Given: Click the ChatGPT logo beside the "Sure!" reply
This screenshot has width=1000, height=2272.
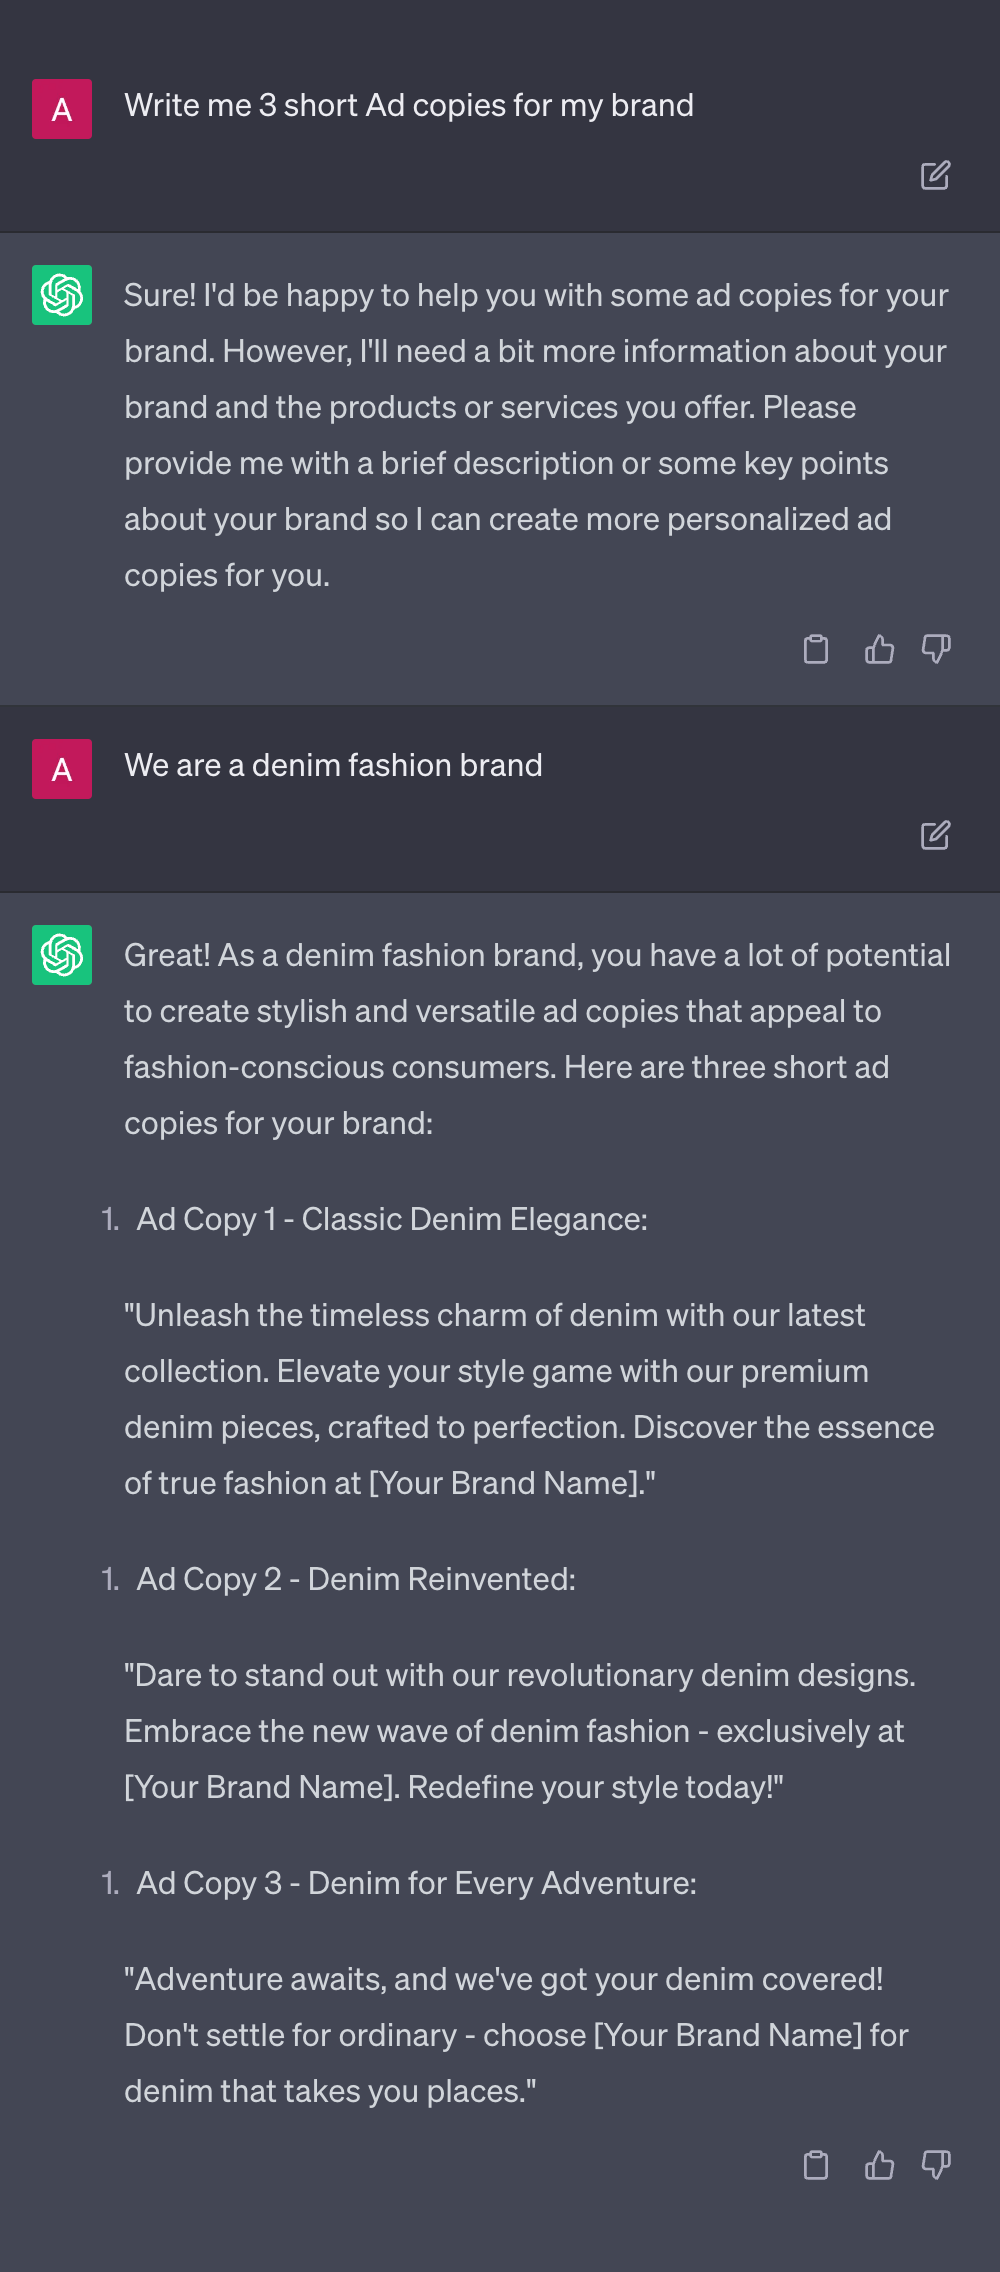Looking at the screenshot, I should coord(62,295).
